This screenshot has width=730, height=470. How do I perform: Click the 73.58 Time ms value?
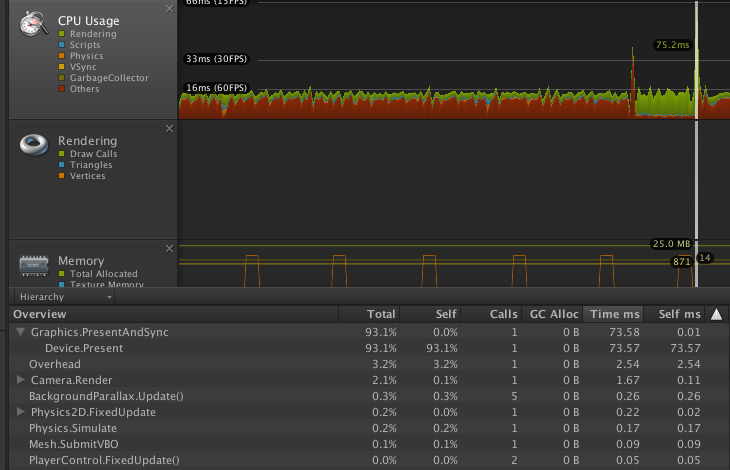[624, 332]
